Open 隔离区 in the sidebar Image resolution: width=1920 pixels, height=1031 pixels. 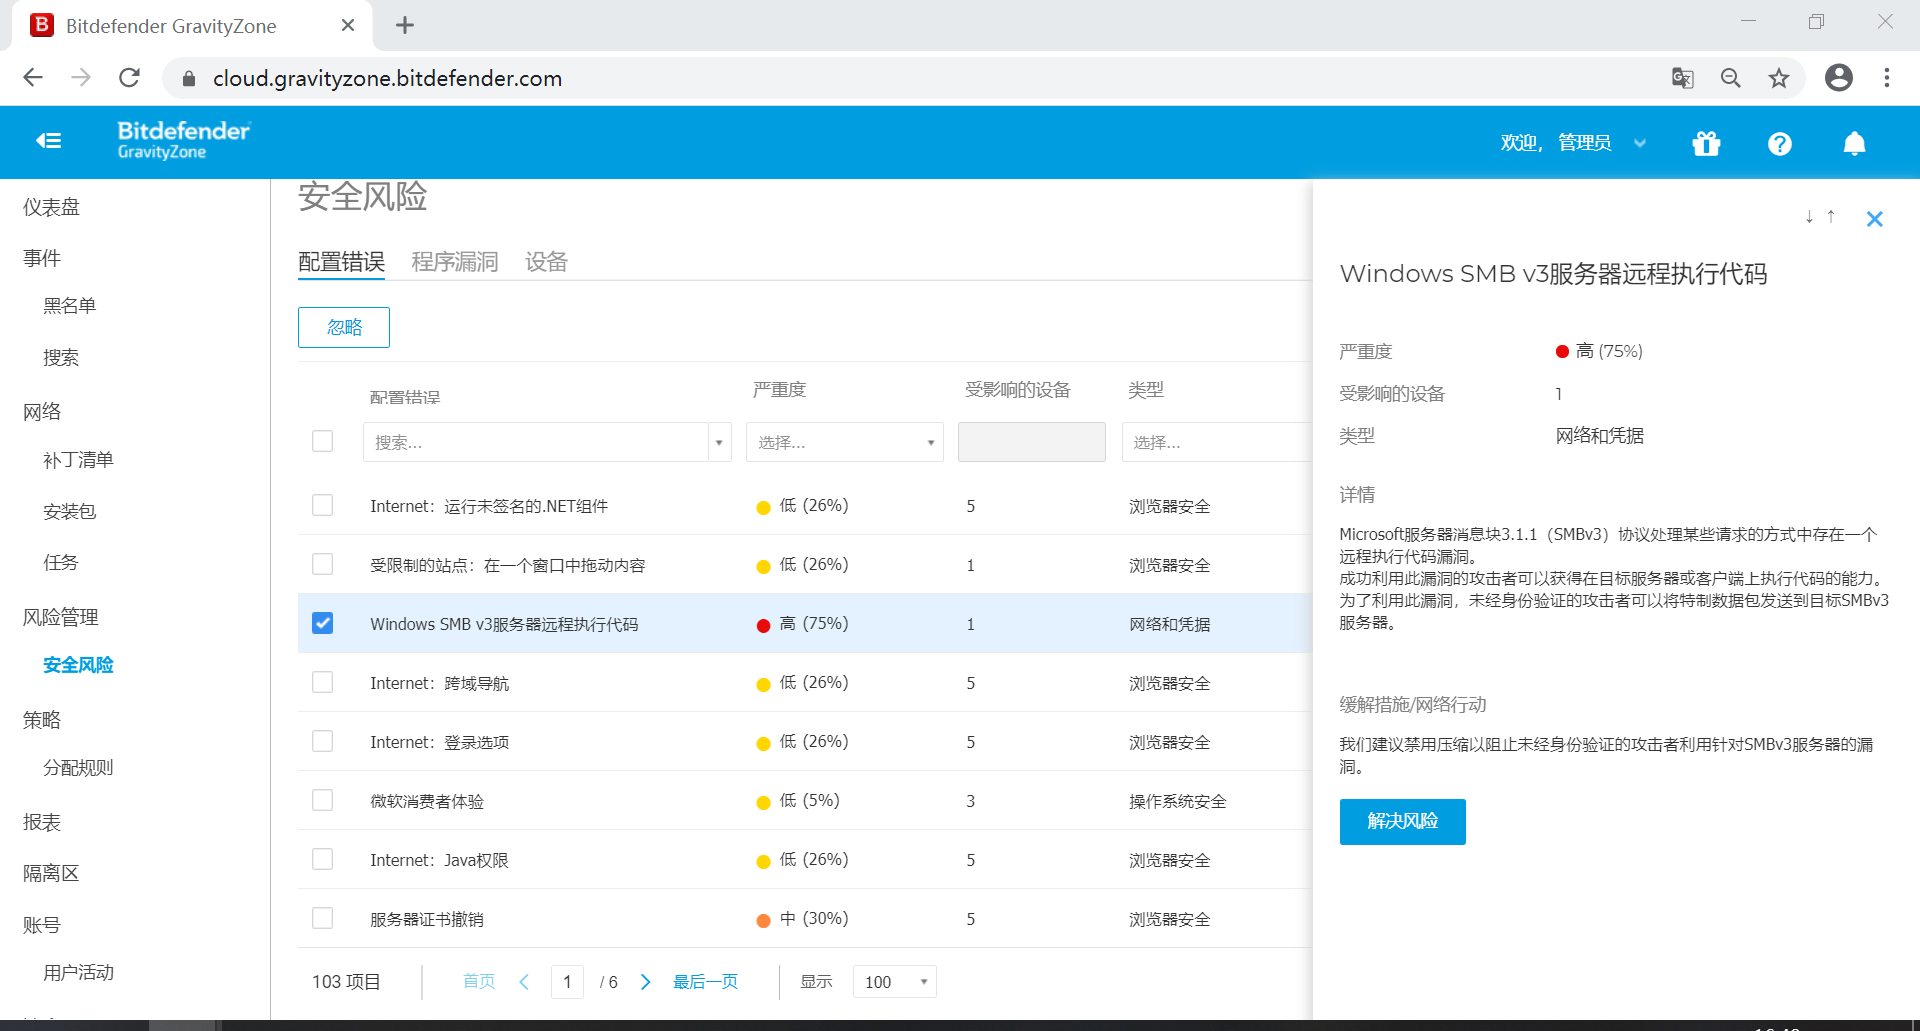click(x=51, y=873)
